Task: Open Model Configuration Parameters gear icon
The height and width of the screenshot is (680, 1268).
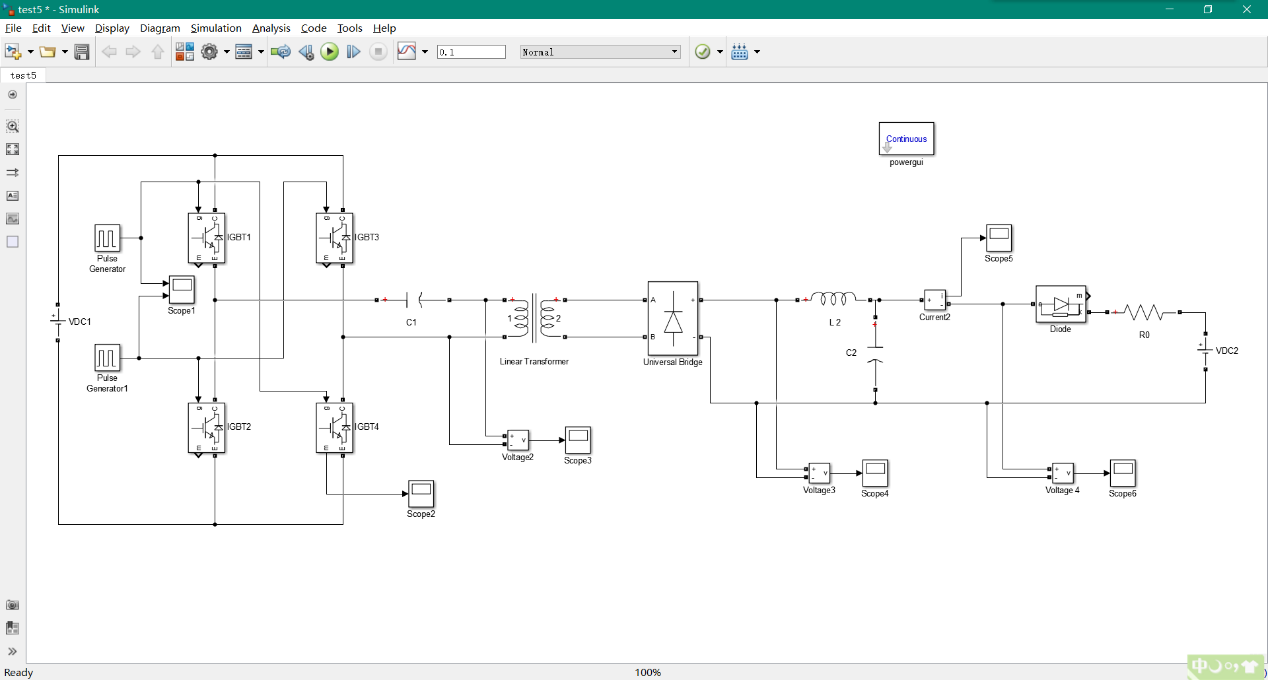Action: [209, 52]
